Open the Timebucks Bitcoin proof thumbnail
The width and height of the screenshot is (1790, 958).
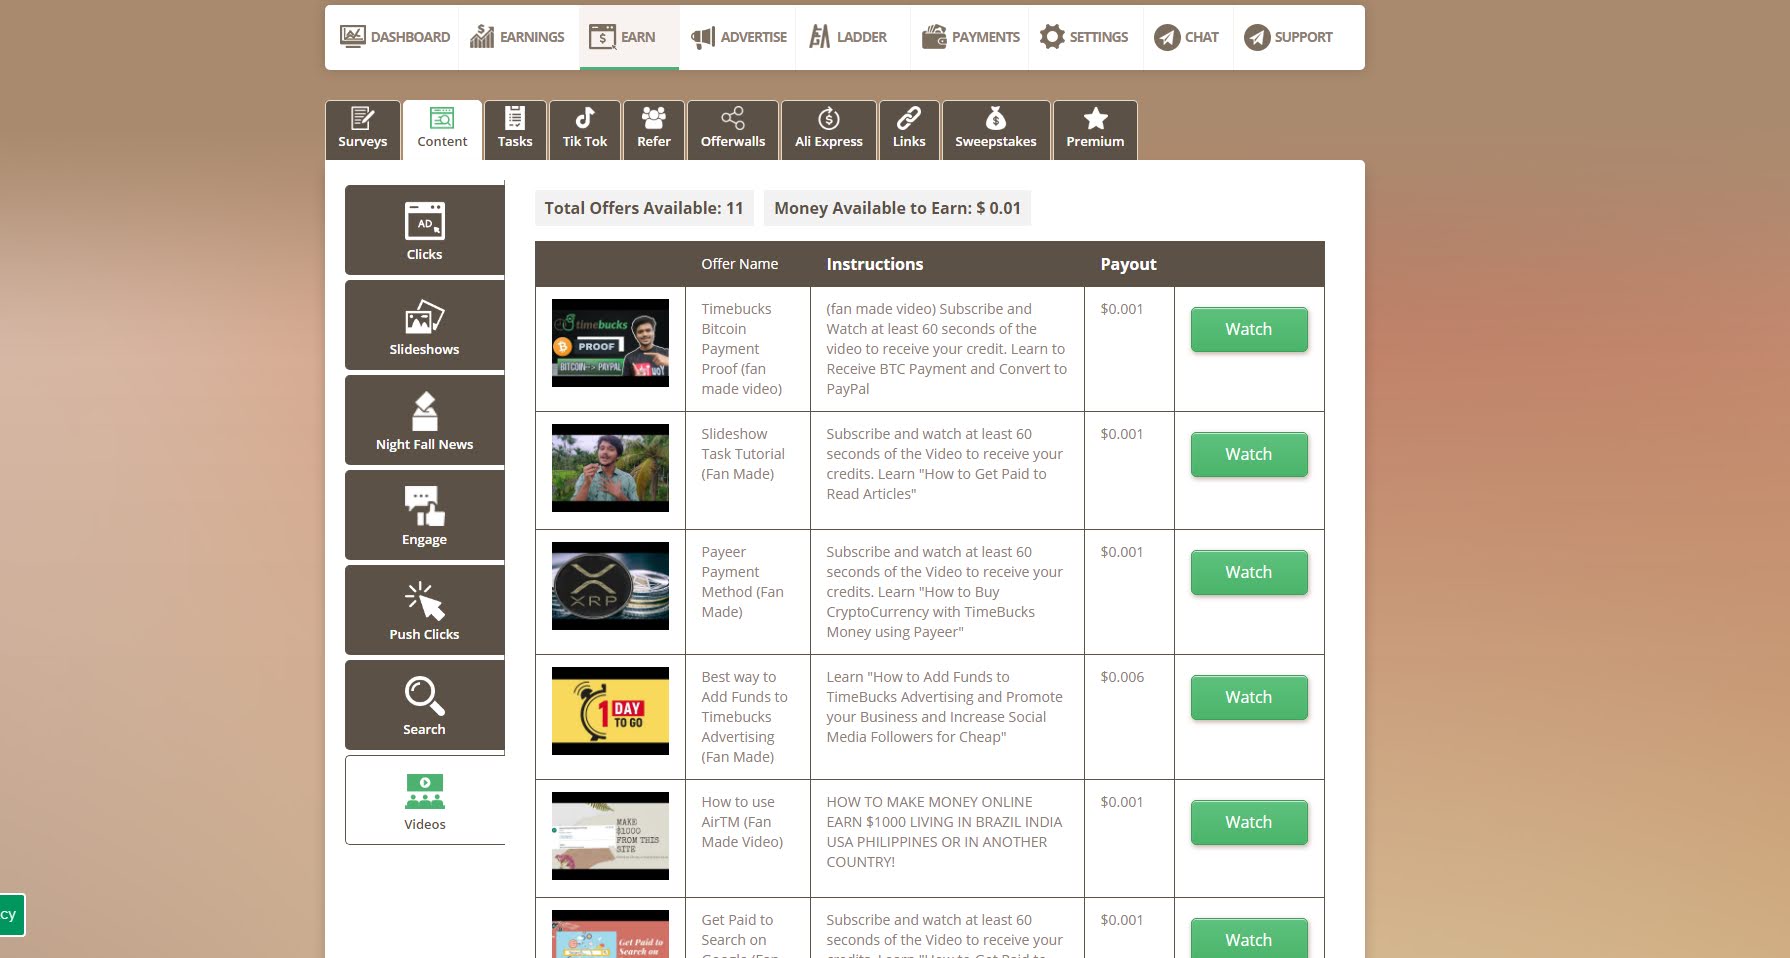pyautogui.click(x=610, y=343)
